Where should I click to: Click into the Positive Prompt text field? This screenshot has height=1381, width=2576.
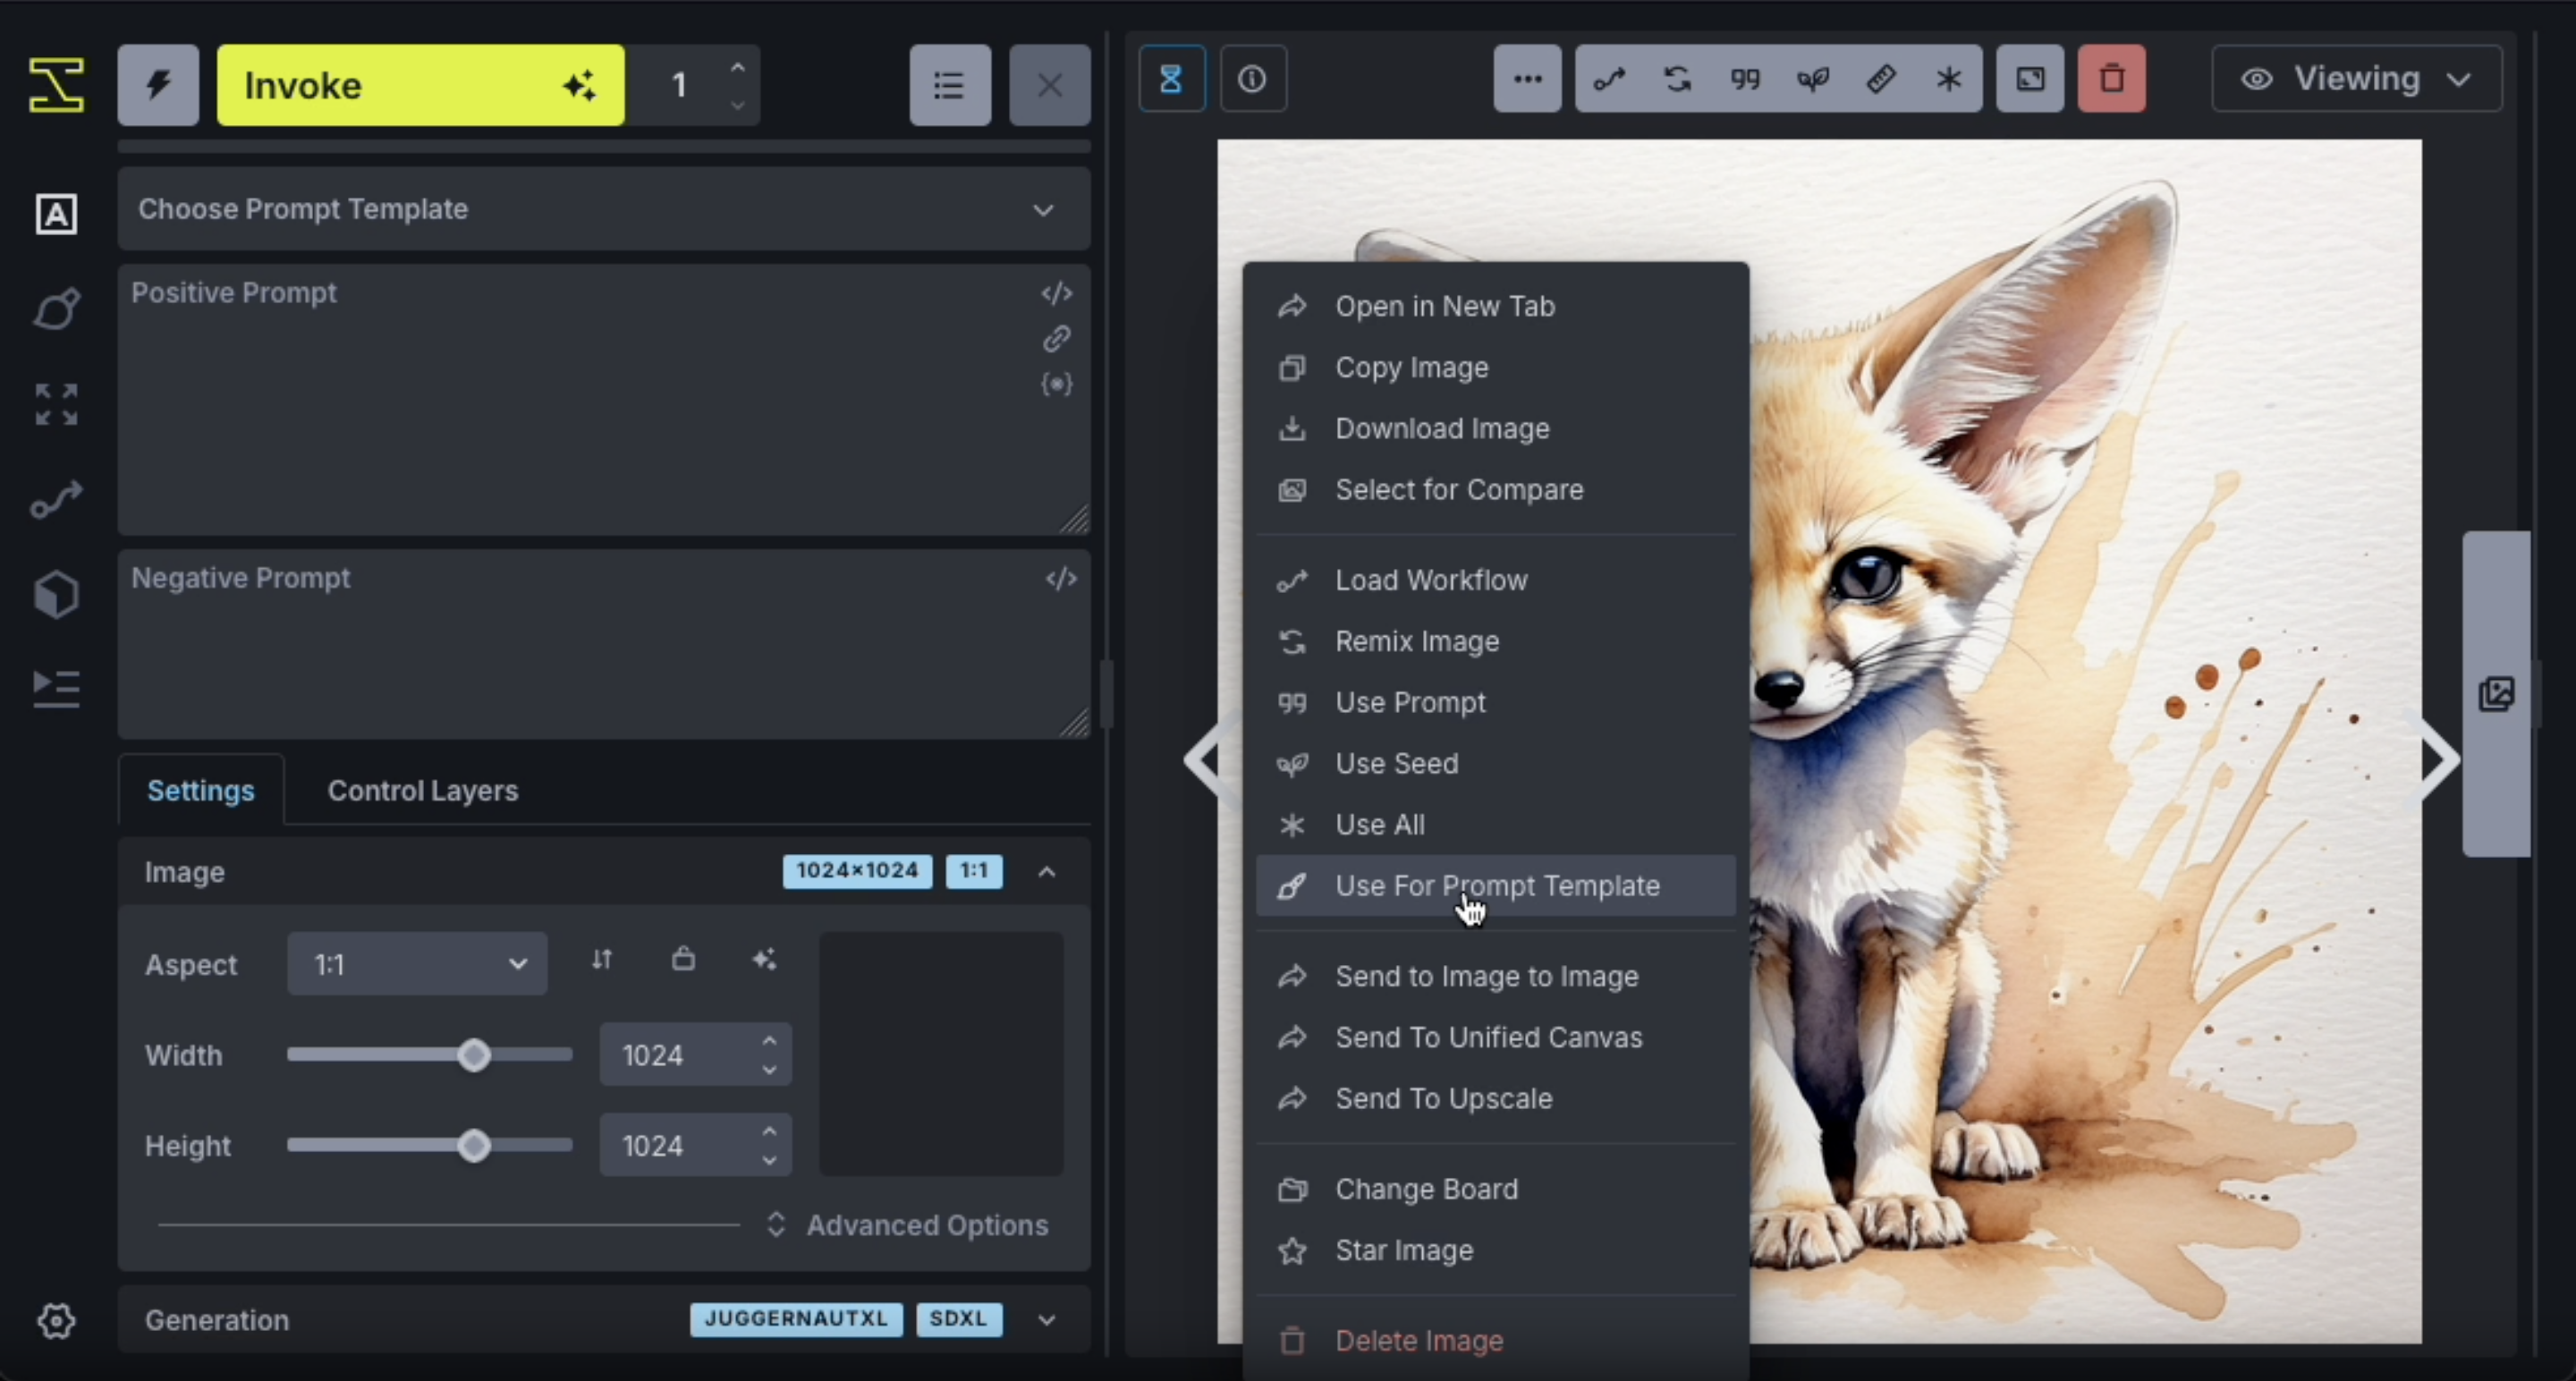click(x=580, y=410)
